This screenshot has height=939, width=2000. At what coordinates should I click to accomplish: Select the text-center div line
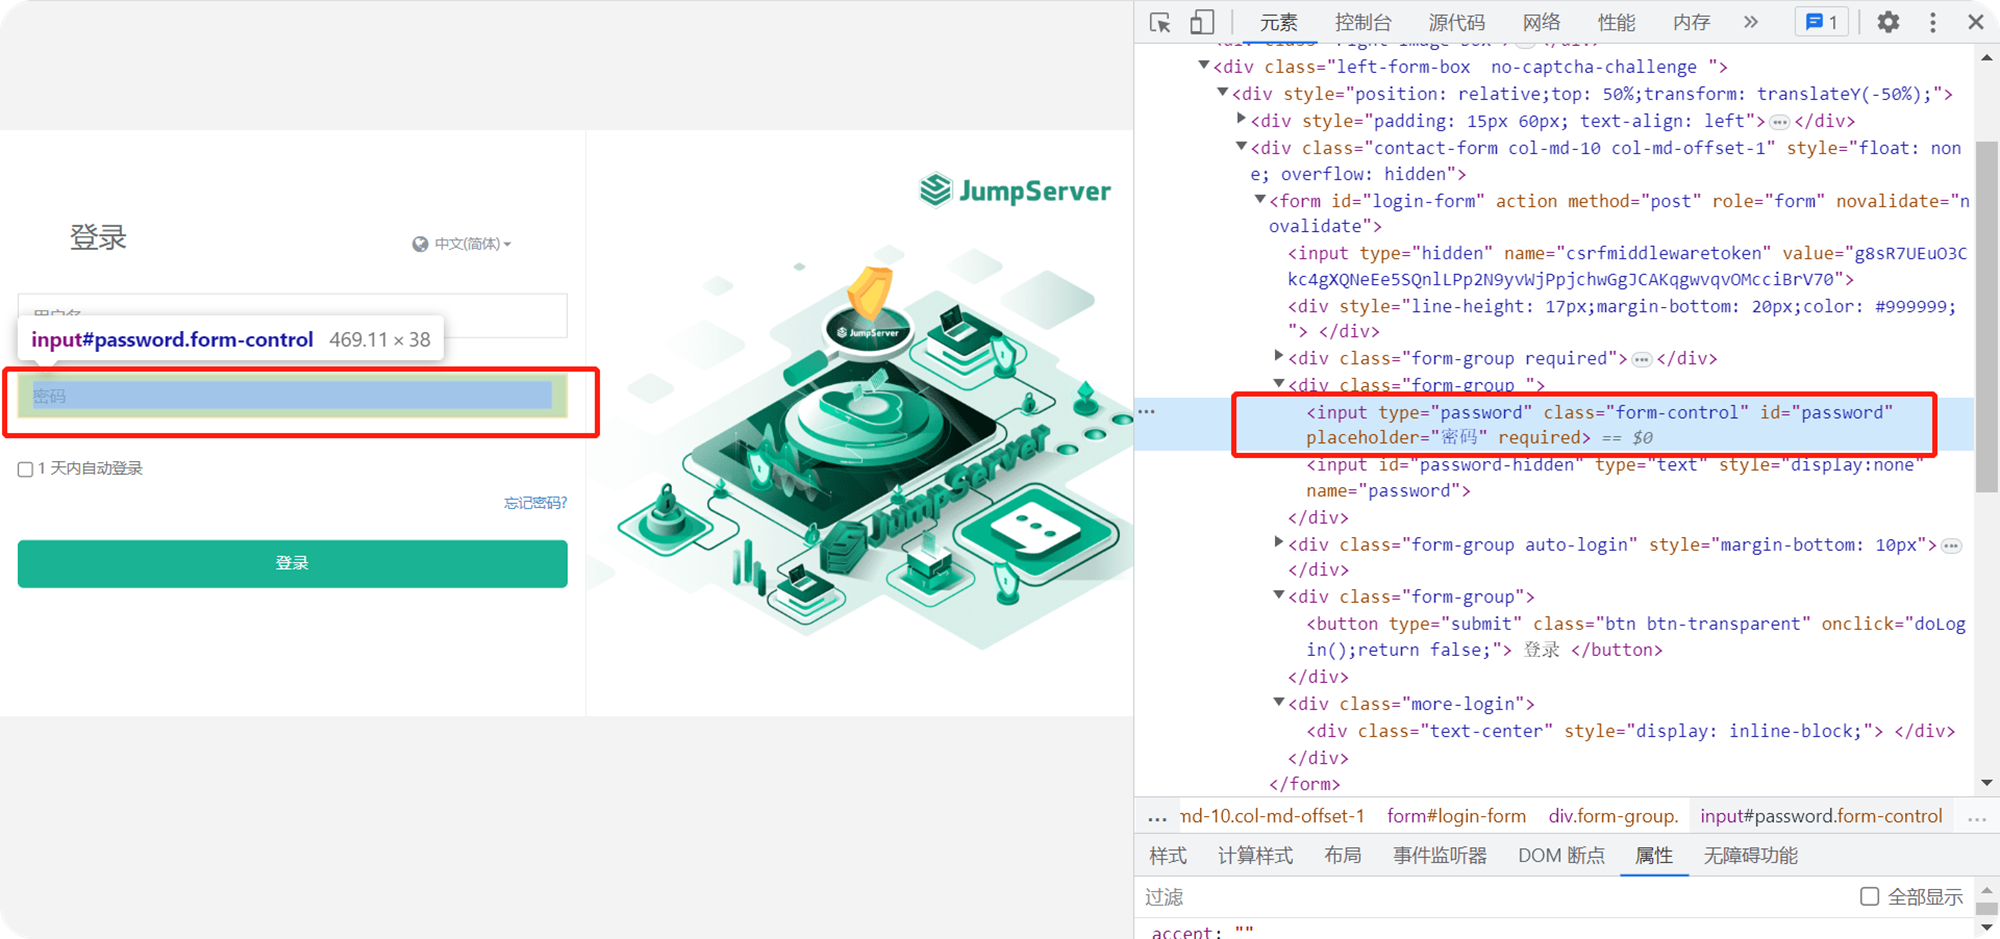point(1630,731)
